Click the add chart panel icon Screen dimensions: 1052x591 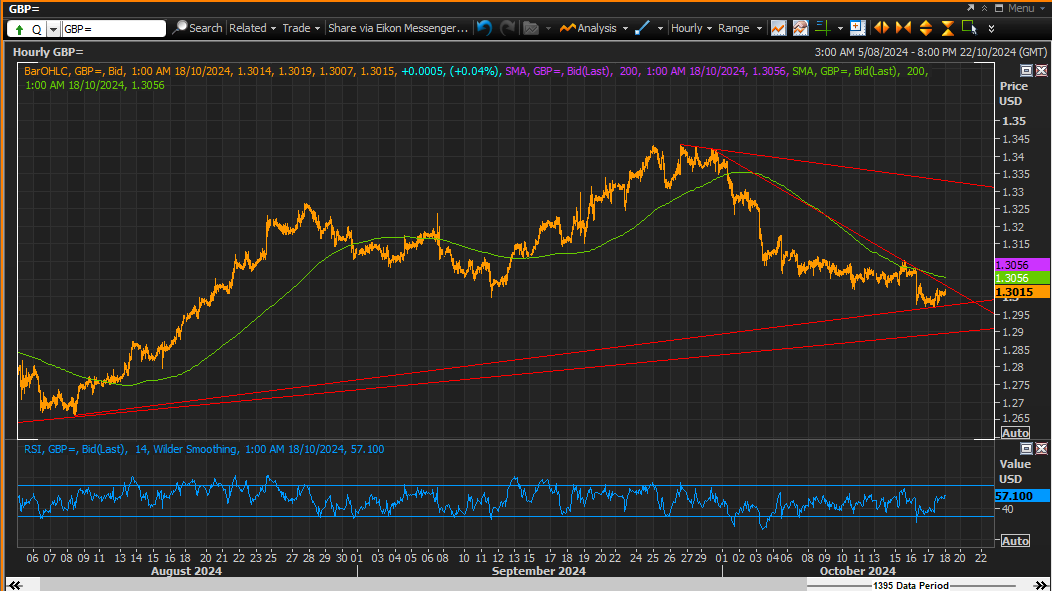coord(857,28)
